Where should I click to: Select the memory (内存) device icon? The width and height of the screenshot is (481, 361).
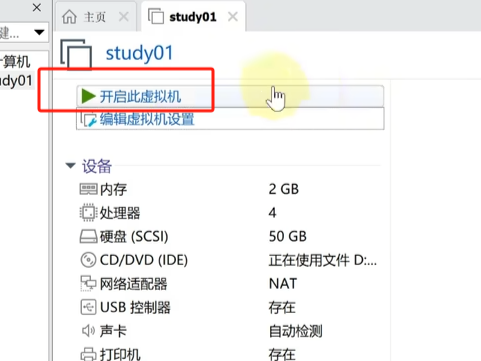(x=88, y=189)
